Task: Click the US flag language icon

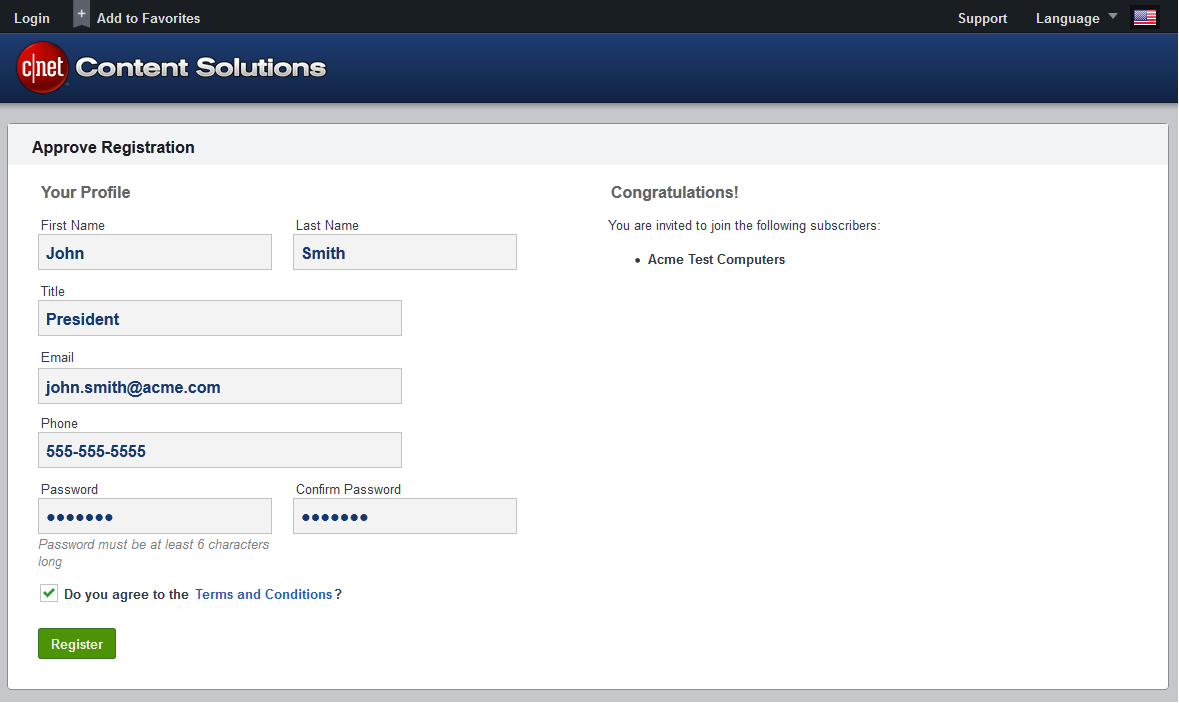Action: point(1144,18)
